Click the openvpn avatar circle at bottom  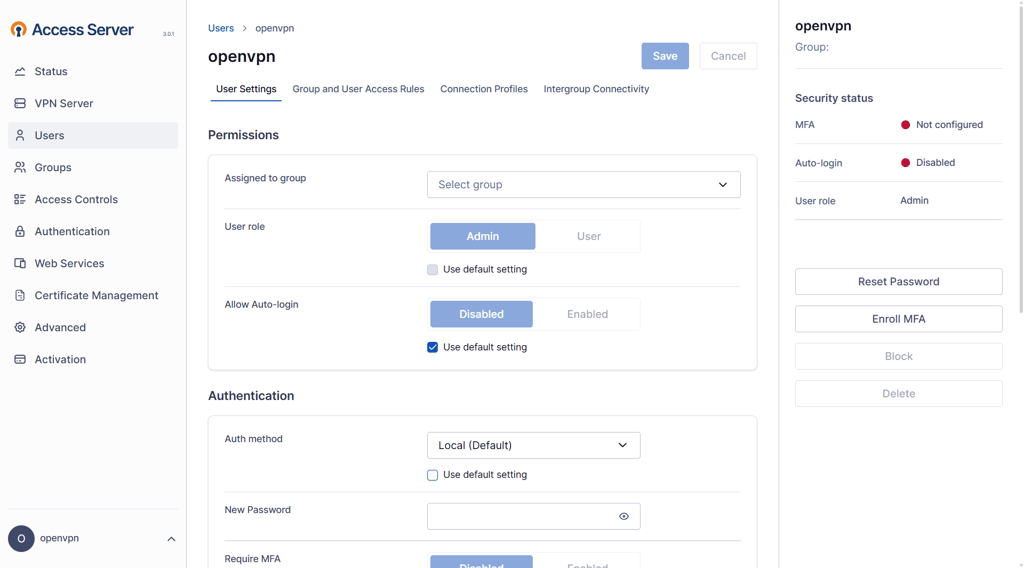(x=21, y=539)
